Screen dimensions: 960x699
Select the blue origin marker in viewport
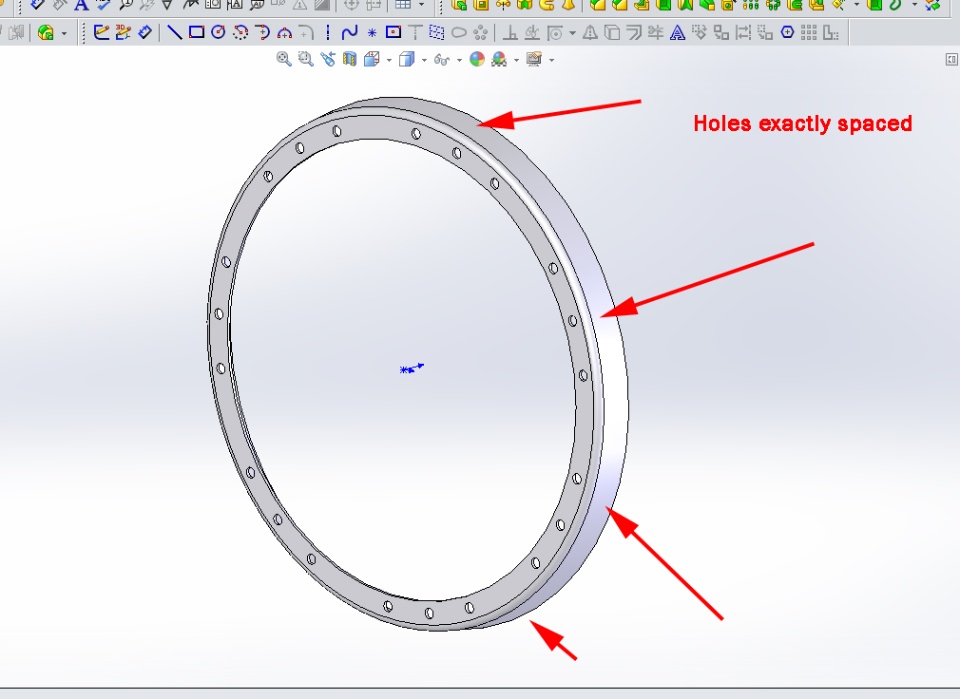point(411,368)
